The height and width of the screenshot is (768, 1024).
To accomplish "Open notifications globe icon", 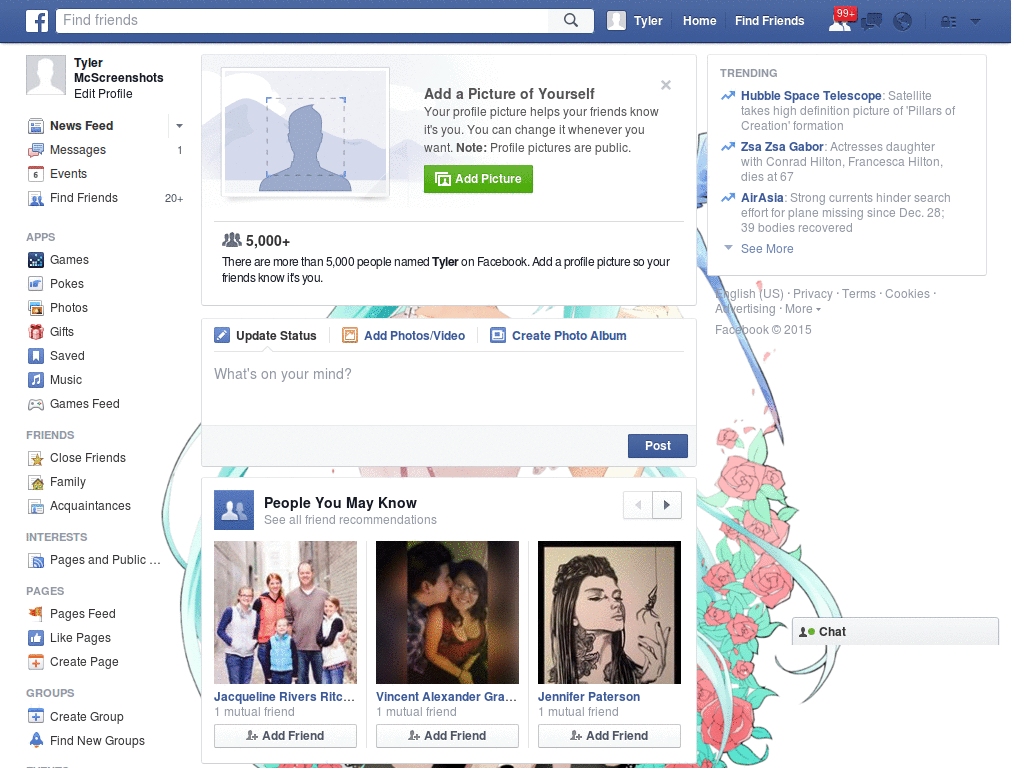I will [x=903, y=22].
